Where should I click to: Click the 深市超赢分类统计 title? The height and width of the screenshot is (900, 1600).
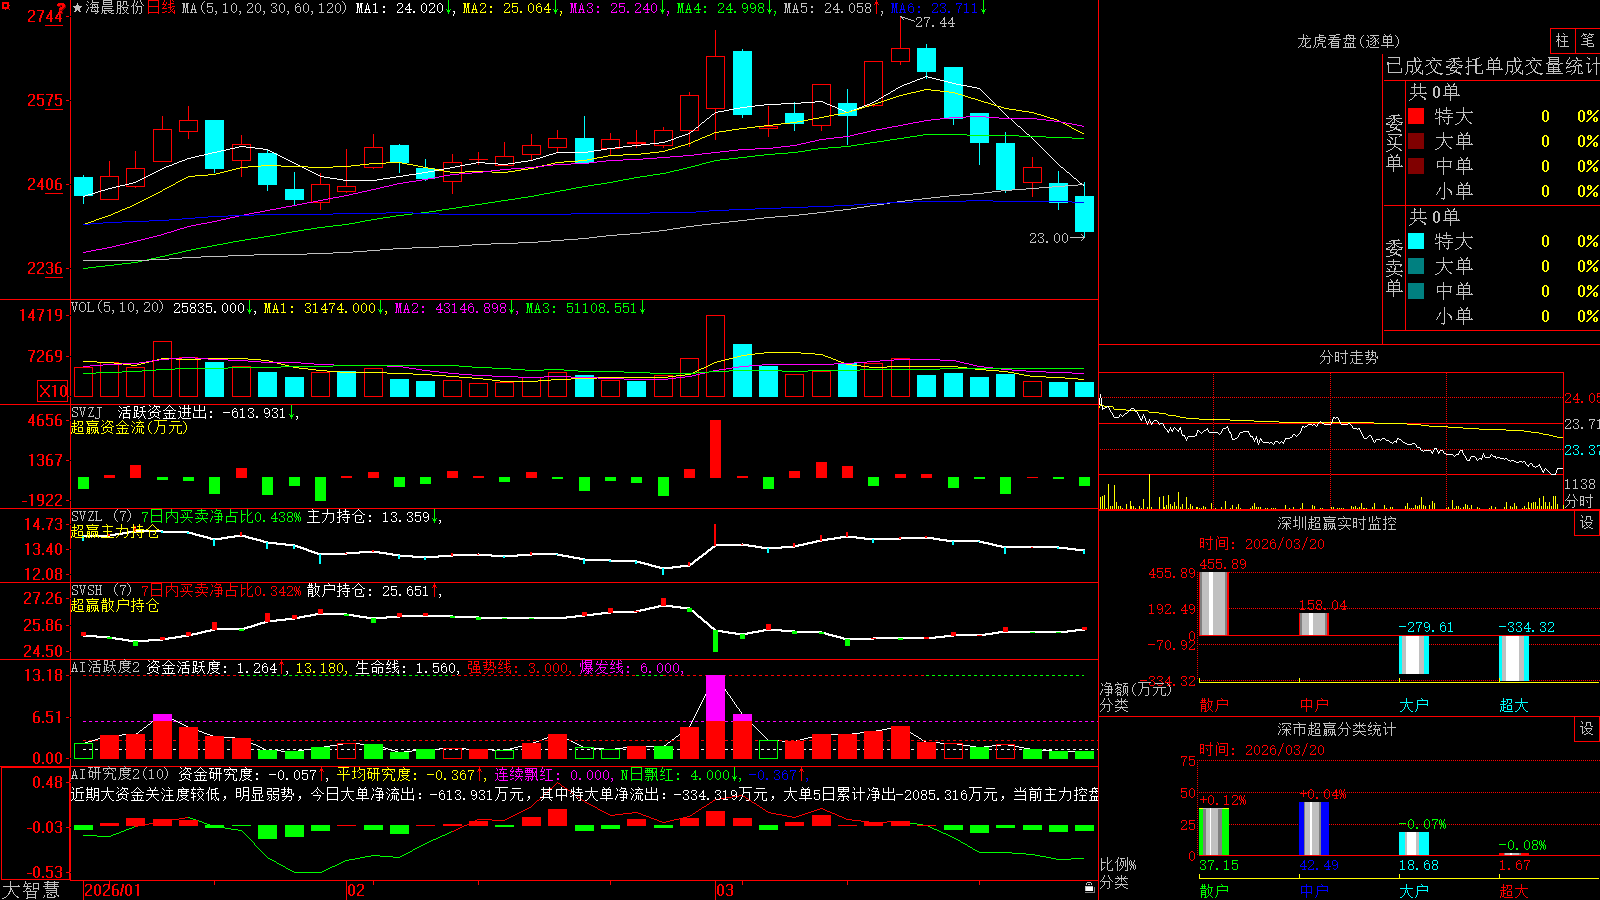(1336, 729)
